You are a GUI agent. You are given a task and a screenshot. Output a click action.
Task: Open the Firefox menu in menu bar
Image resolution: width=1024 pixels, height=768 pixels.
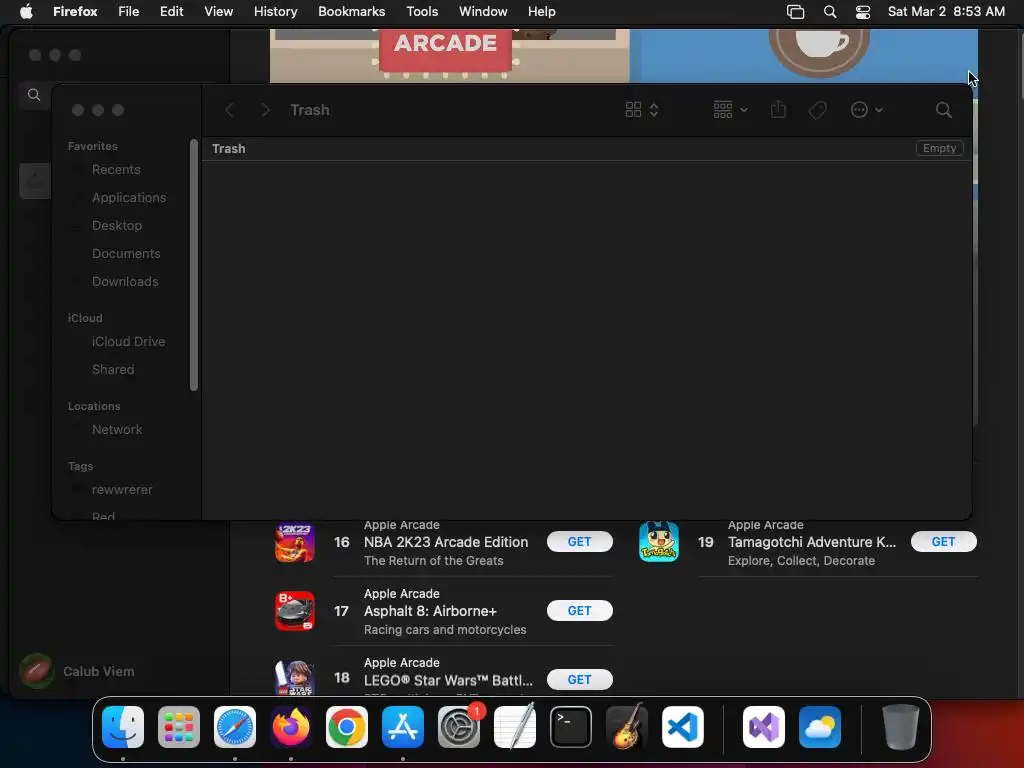coord(75,12)
